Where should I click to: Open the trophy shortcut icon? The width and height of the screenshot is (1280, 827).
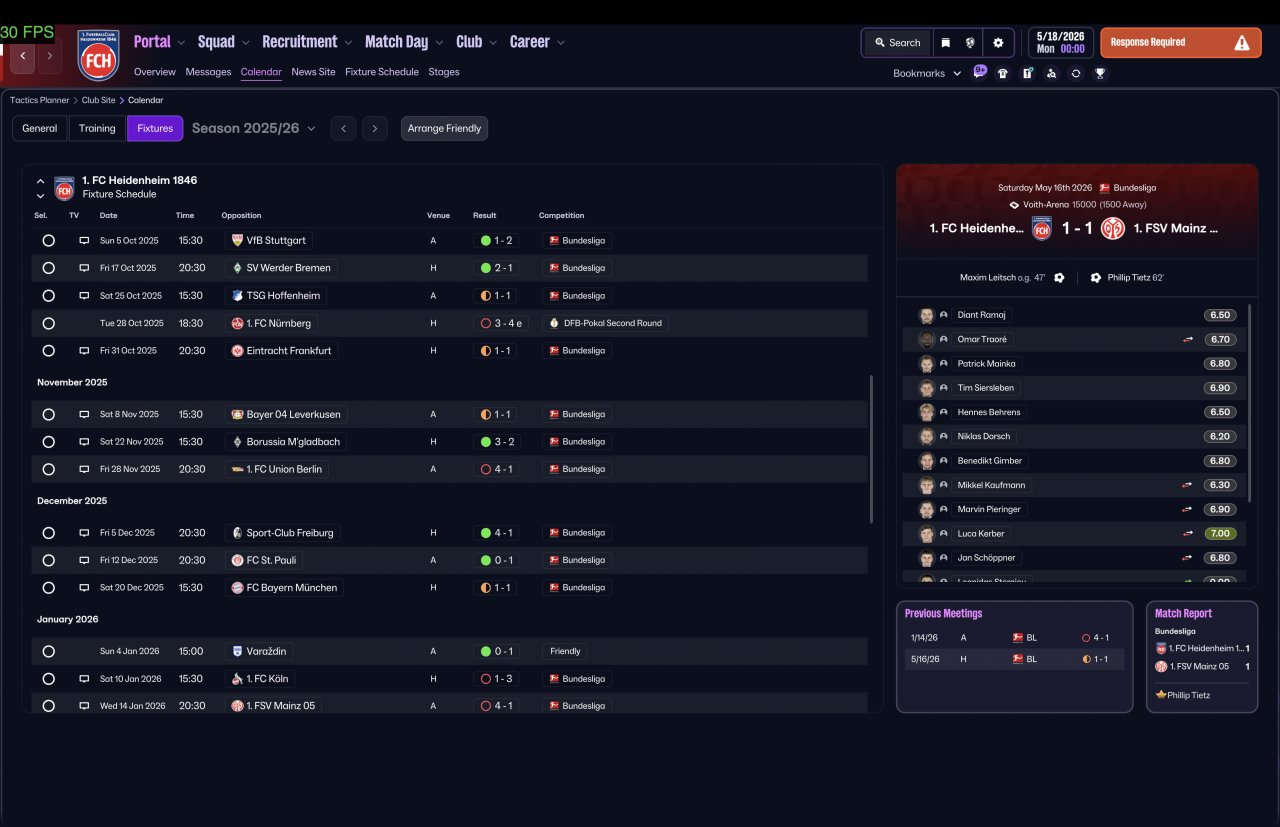tap(1100, 73)
